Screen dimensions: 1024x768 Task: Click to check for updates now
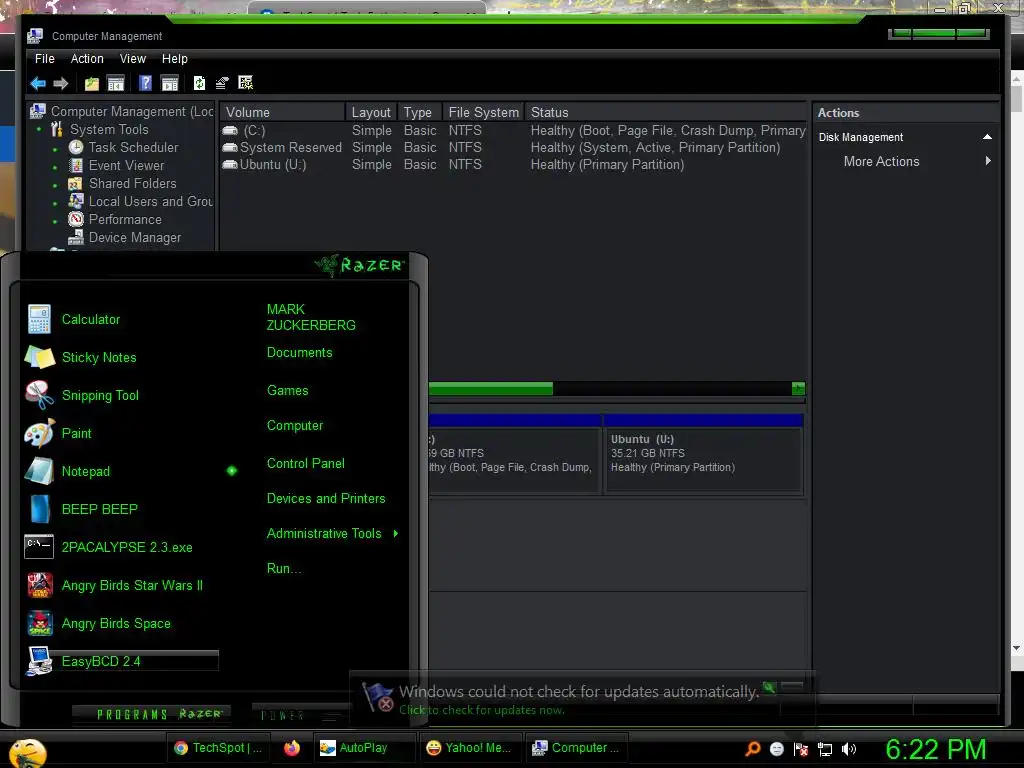pos(482,710)
